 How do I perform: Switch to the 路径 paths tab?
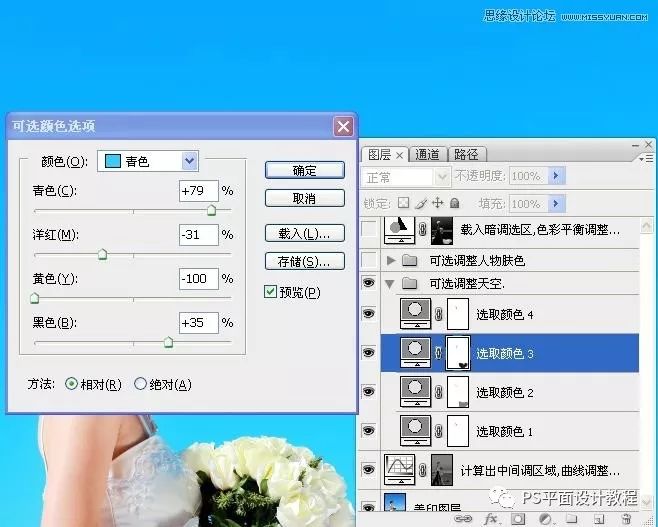click(x=466, y=154)
